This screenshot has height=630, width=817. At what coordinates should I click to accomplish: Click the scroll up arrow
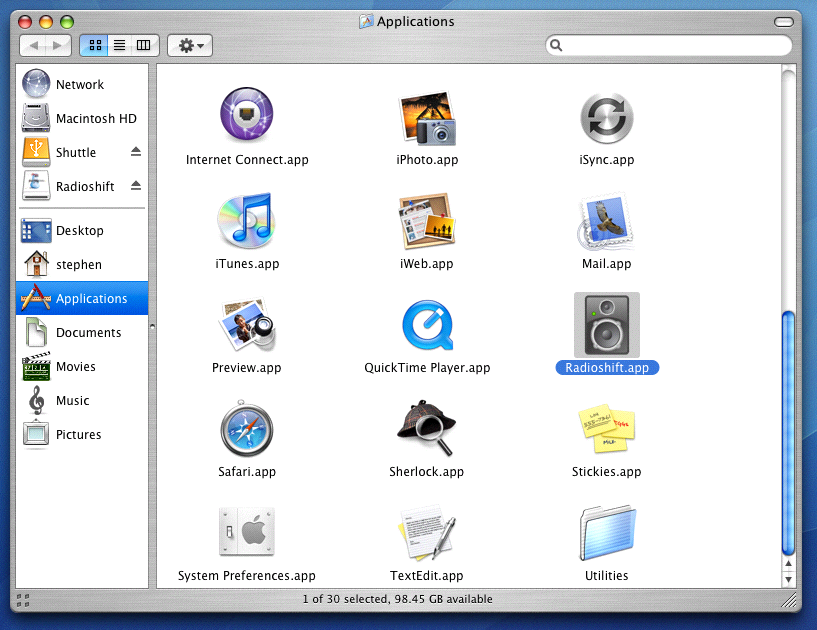tap(788, 563)
